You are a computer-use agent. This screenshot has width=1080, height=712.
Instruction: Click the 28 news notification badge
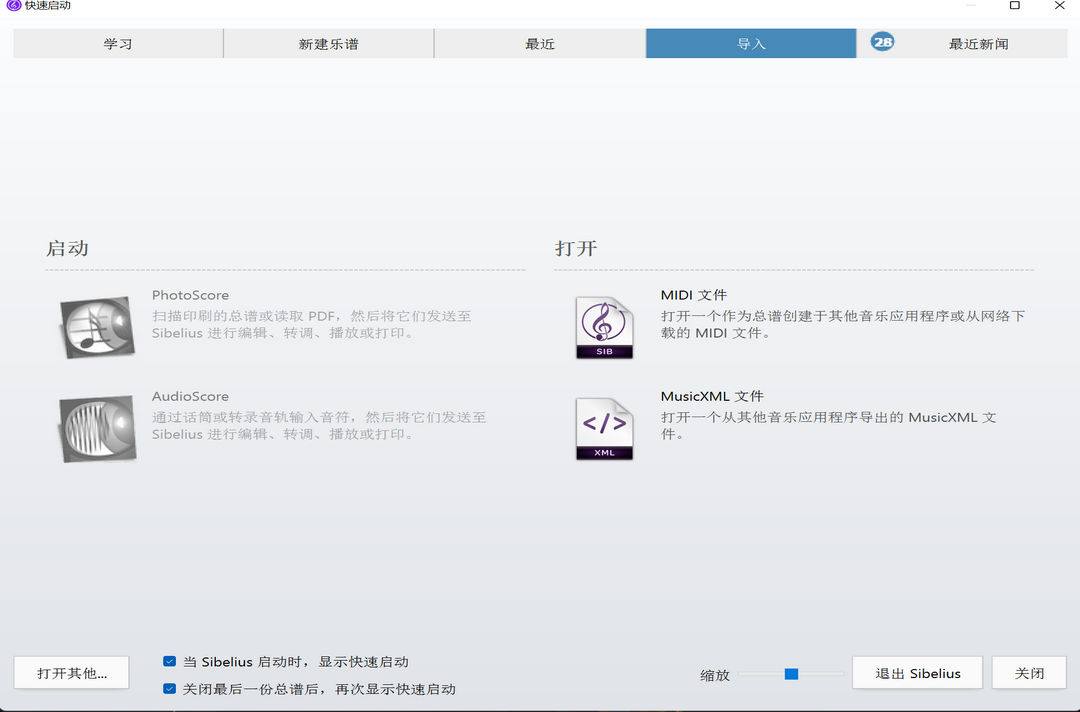[x=882, y=42]
